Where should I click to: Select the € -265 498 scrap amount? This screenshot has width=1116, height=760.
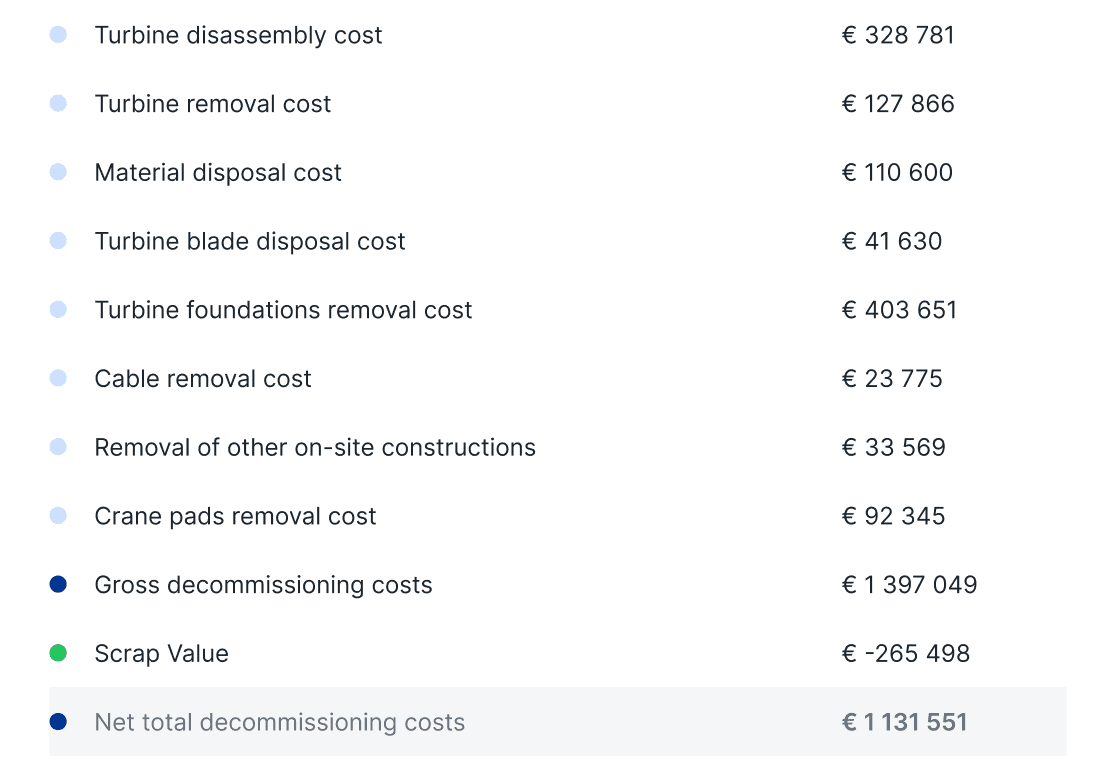click(906, 653)
